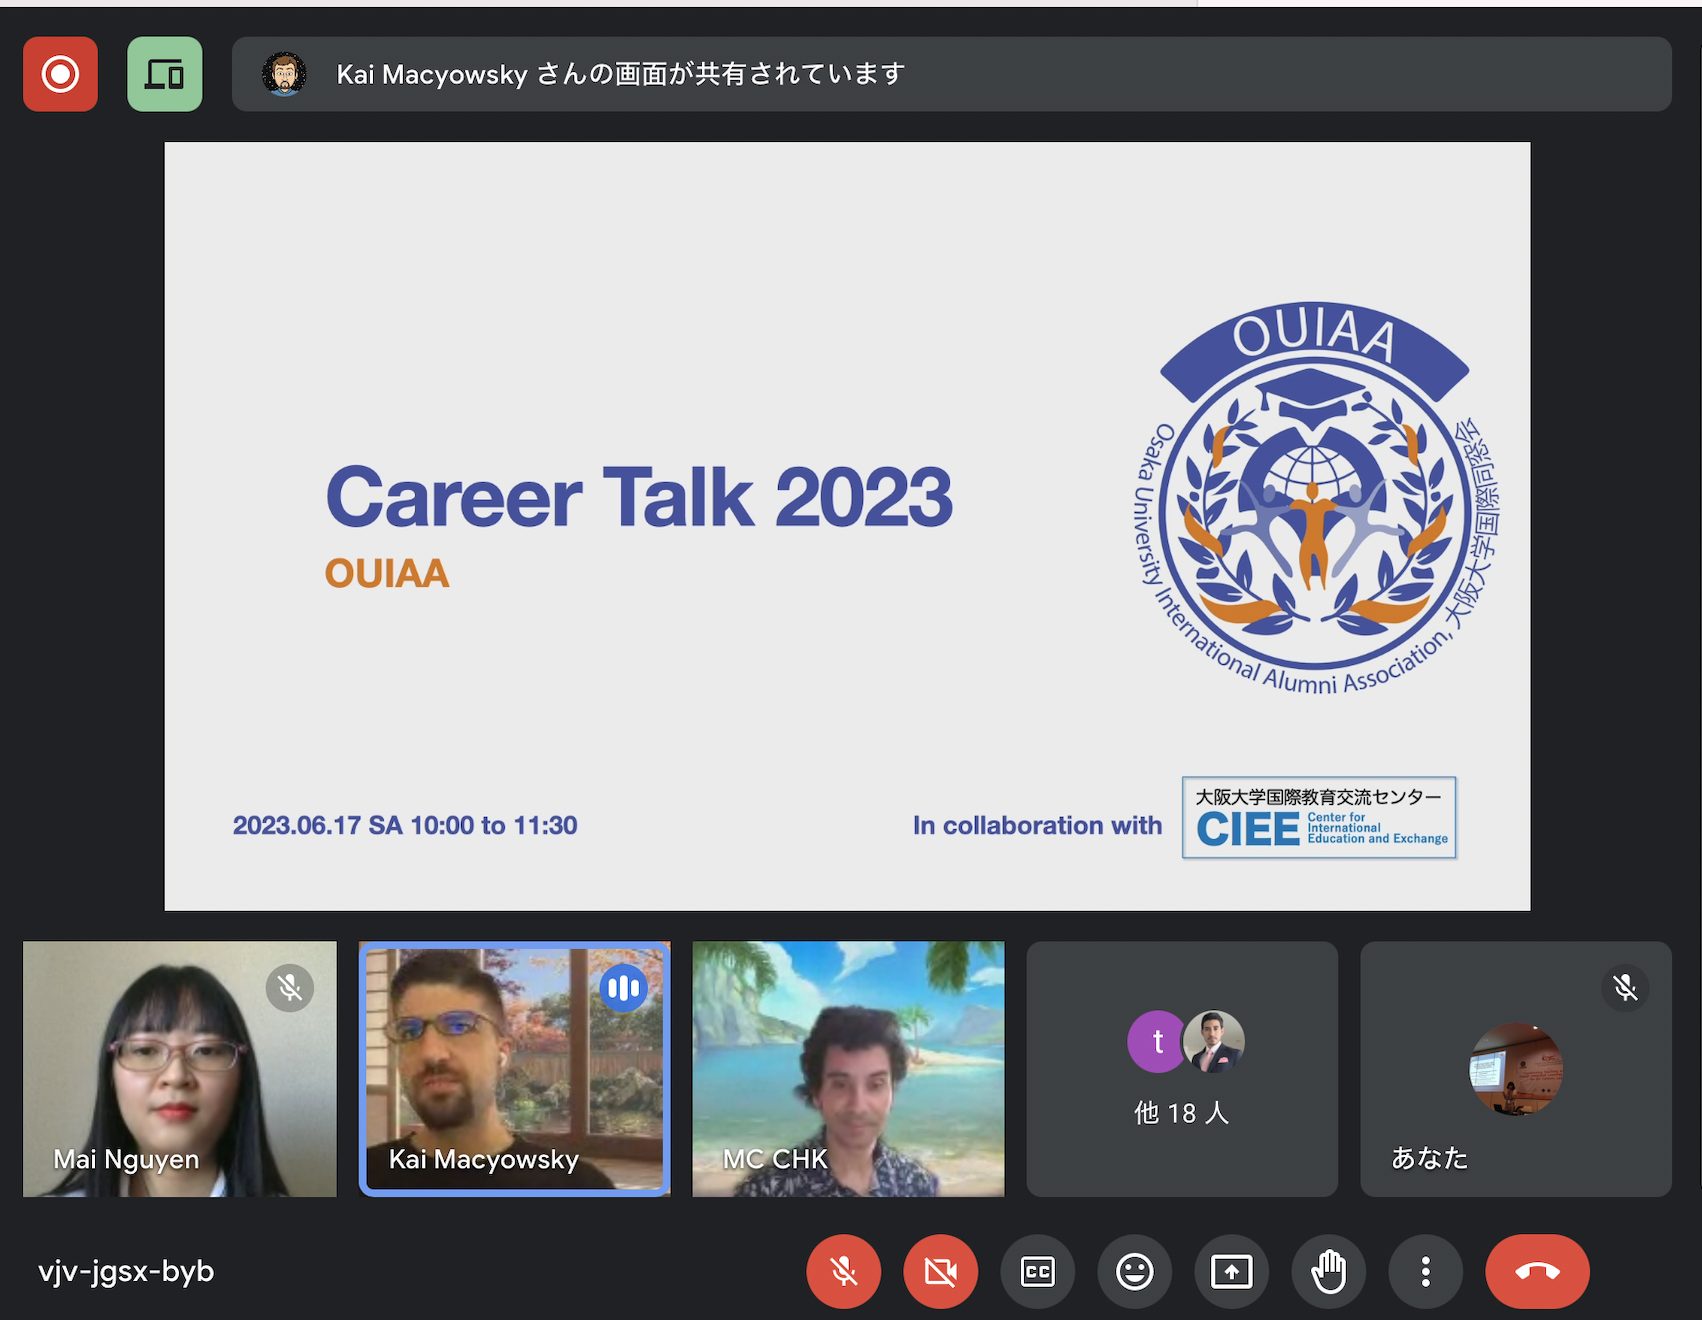Click the red recording indicator button
Image resolution: width=1702 pixels, height=1320 pixels.
point(60,74)
